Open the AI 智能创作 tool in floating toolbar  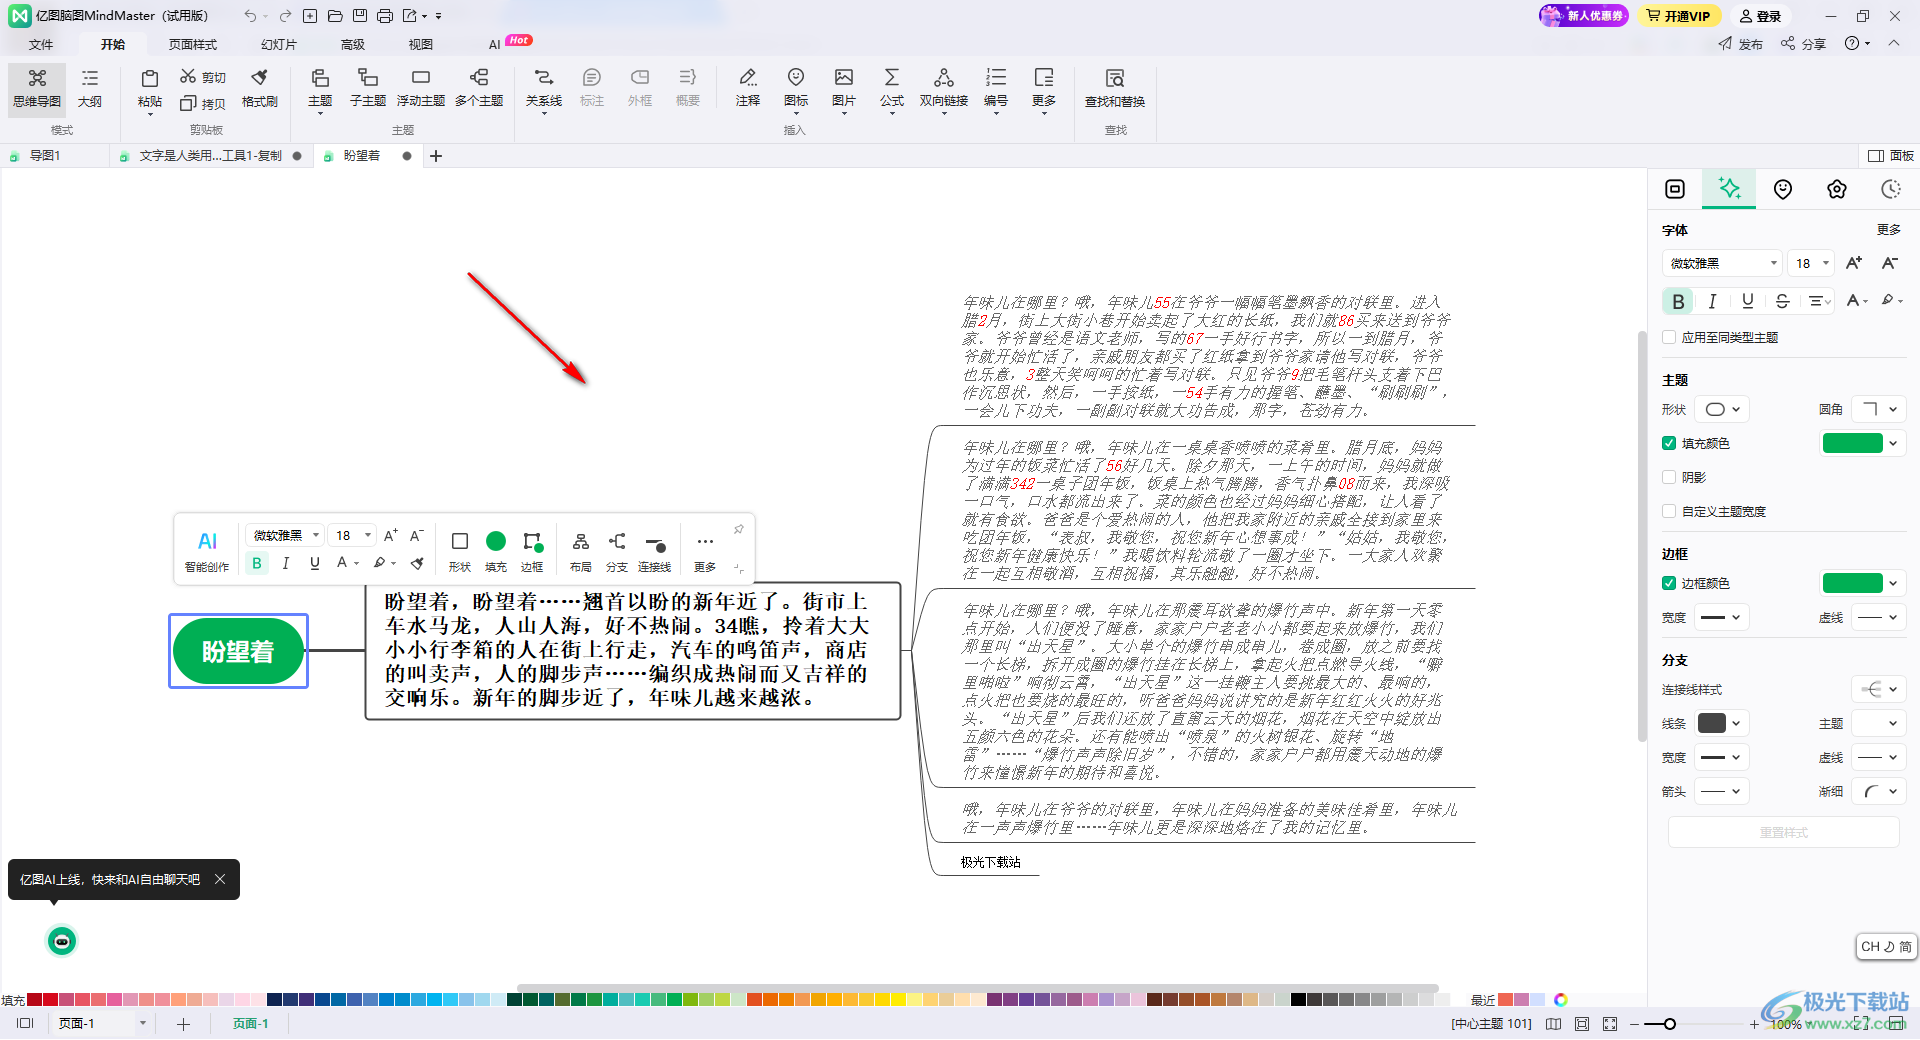[x=207, y=550]
